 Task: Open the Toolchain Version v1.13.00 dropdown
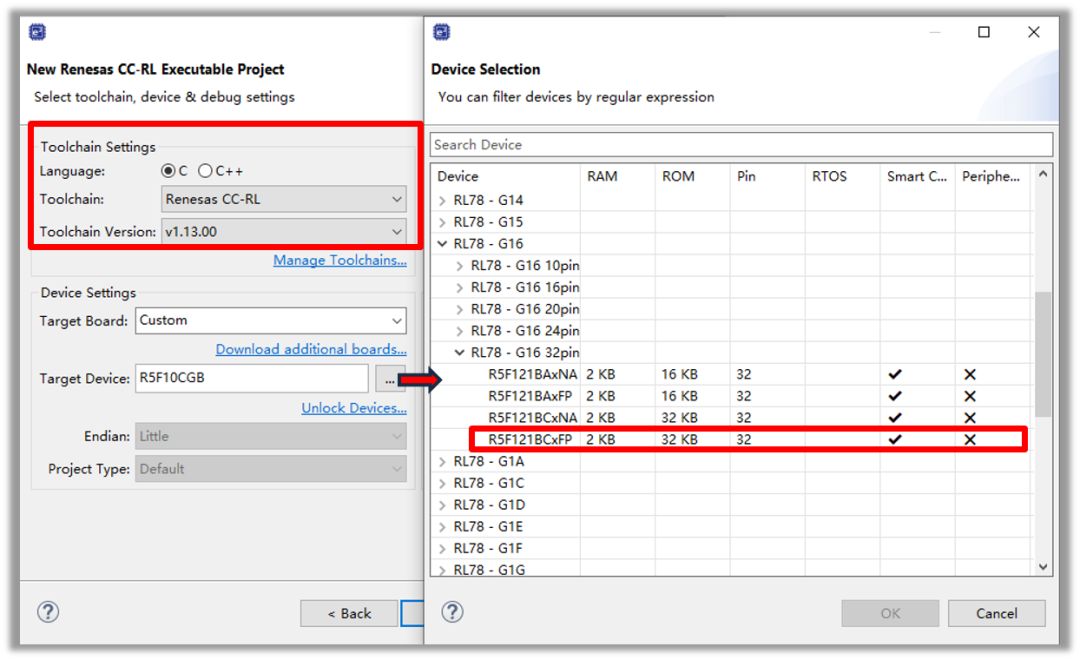pyautogui.click(x=283, y=231)
